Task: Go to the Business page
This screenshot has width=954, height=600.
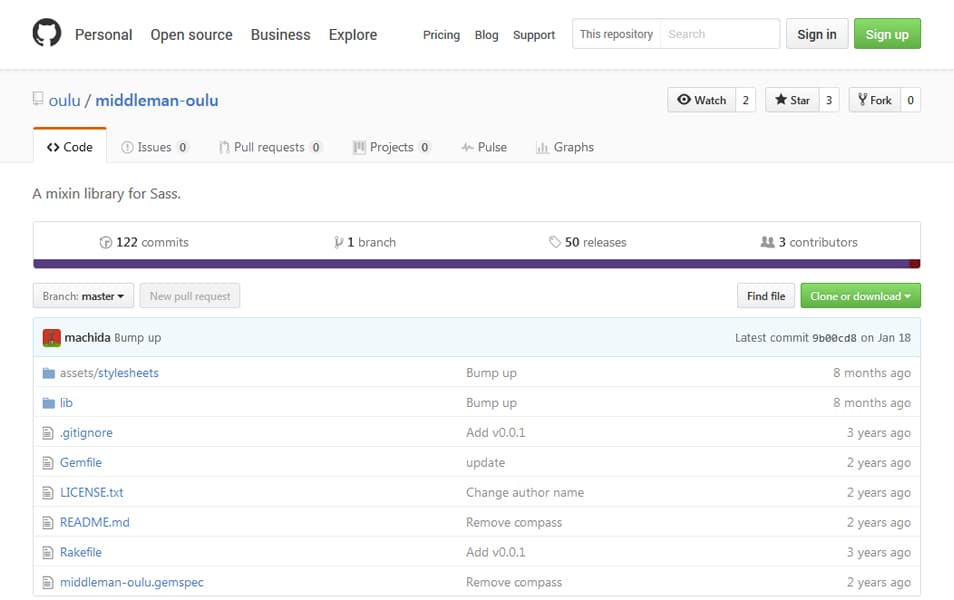Action: click(280, 35)
